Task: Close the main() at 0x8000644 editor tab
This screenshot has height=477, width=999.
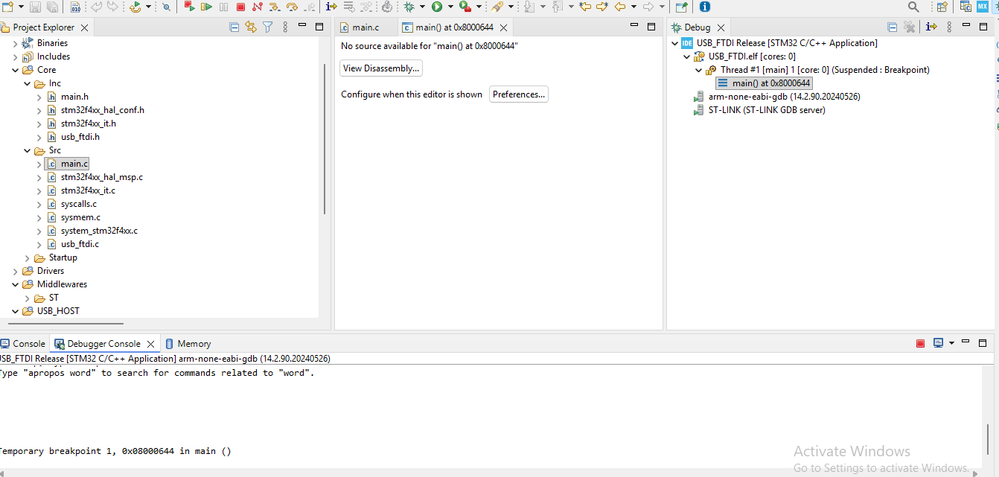Action: click(x=503, y=27)
